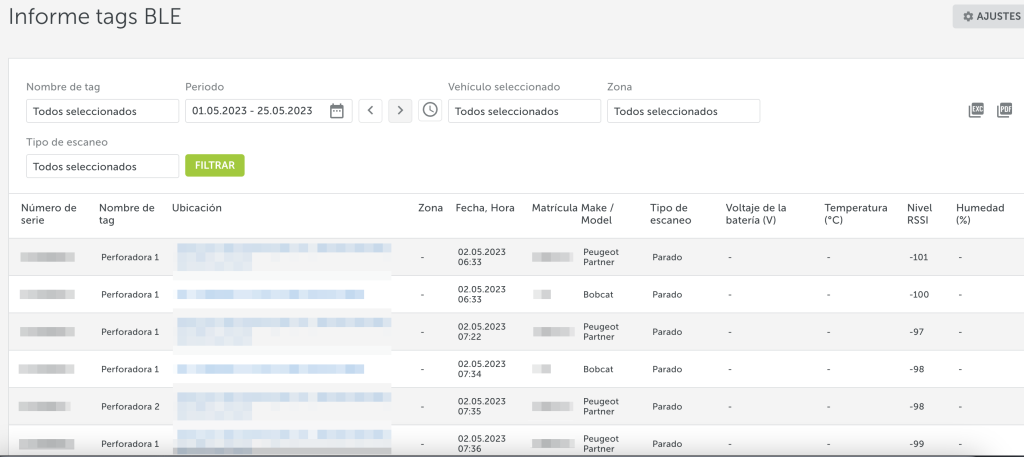
Task: Open the clock time selector icon
Action: tap(430, 110)
